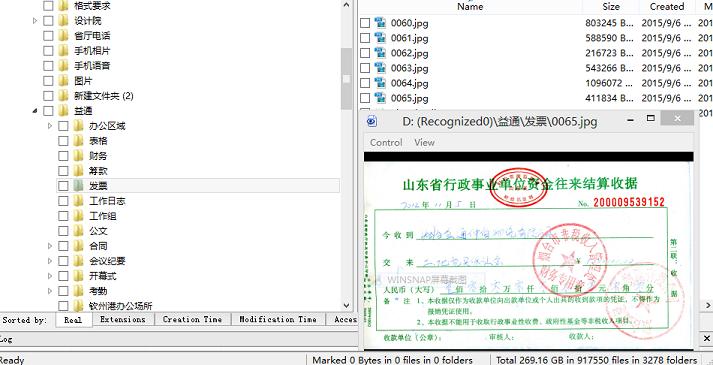Click the 0062.jpg image file icon
The height and width of the screenshot is (365, 713).
coord(380,52)
